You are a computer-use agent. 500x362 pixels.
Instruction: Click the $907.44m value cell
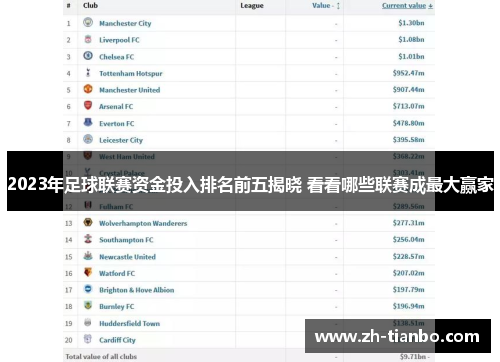click(x=408, y=90)
